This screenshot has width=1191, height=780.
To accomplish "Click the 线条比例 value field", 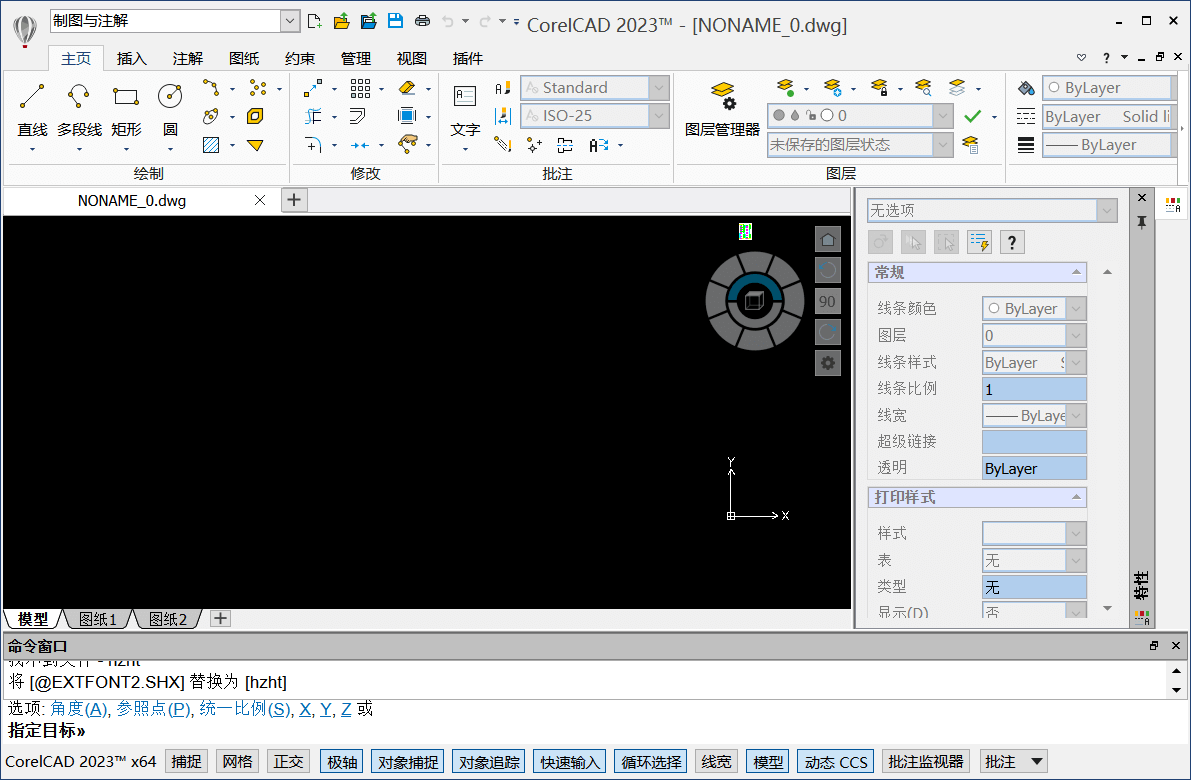I will [x=1034, y=389].
